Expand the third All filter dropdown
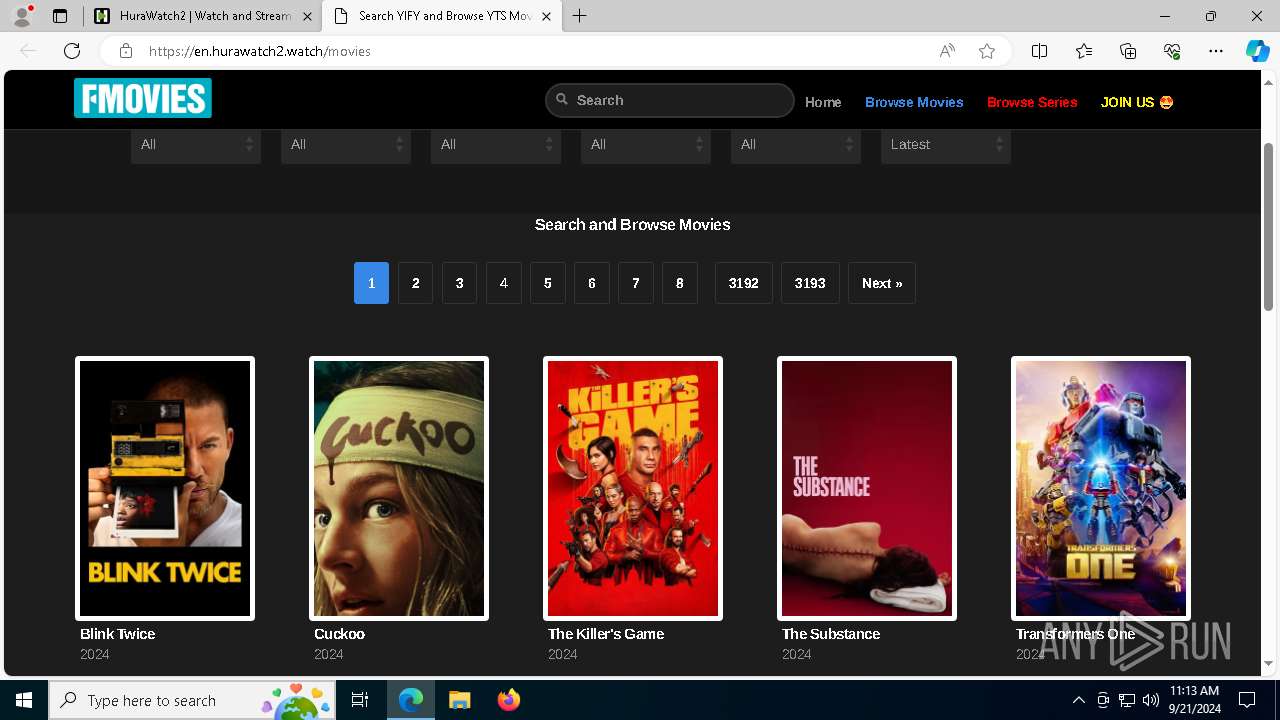The height and width of the screenshot is (720, 1280). tap(496, 145)
